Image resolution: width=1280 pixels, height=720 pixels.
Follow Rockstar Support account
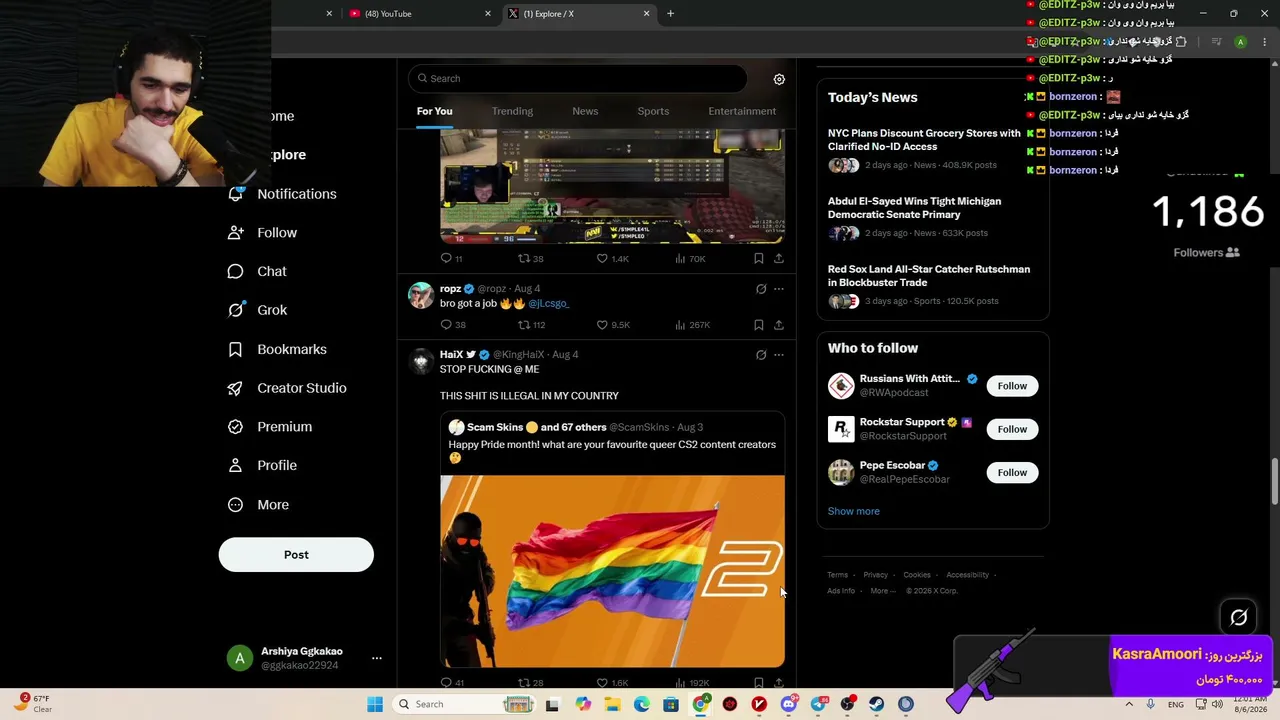pos(1012,429)
